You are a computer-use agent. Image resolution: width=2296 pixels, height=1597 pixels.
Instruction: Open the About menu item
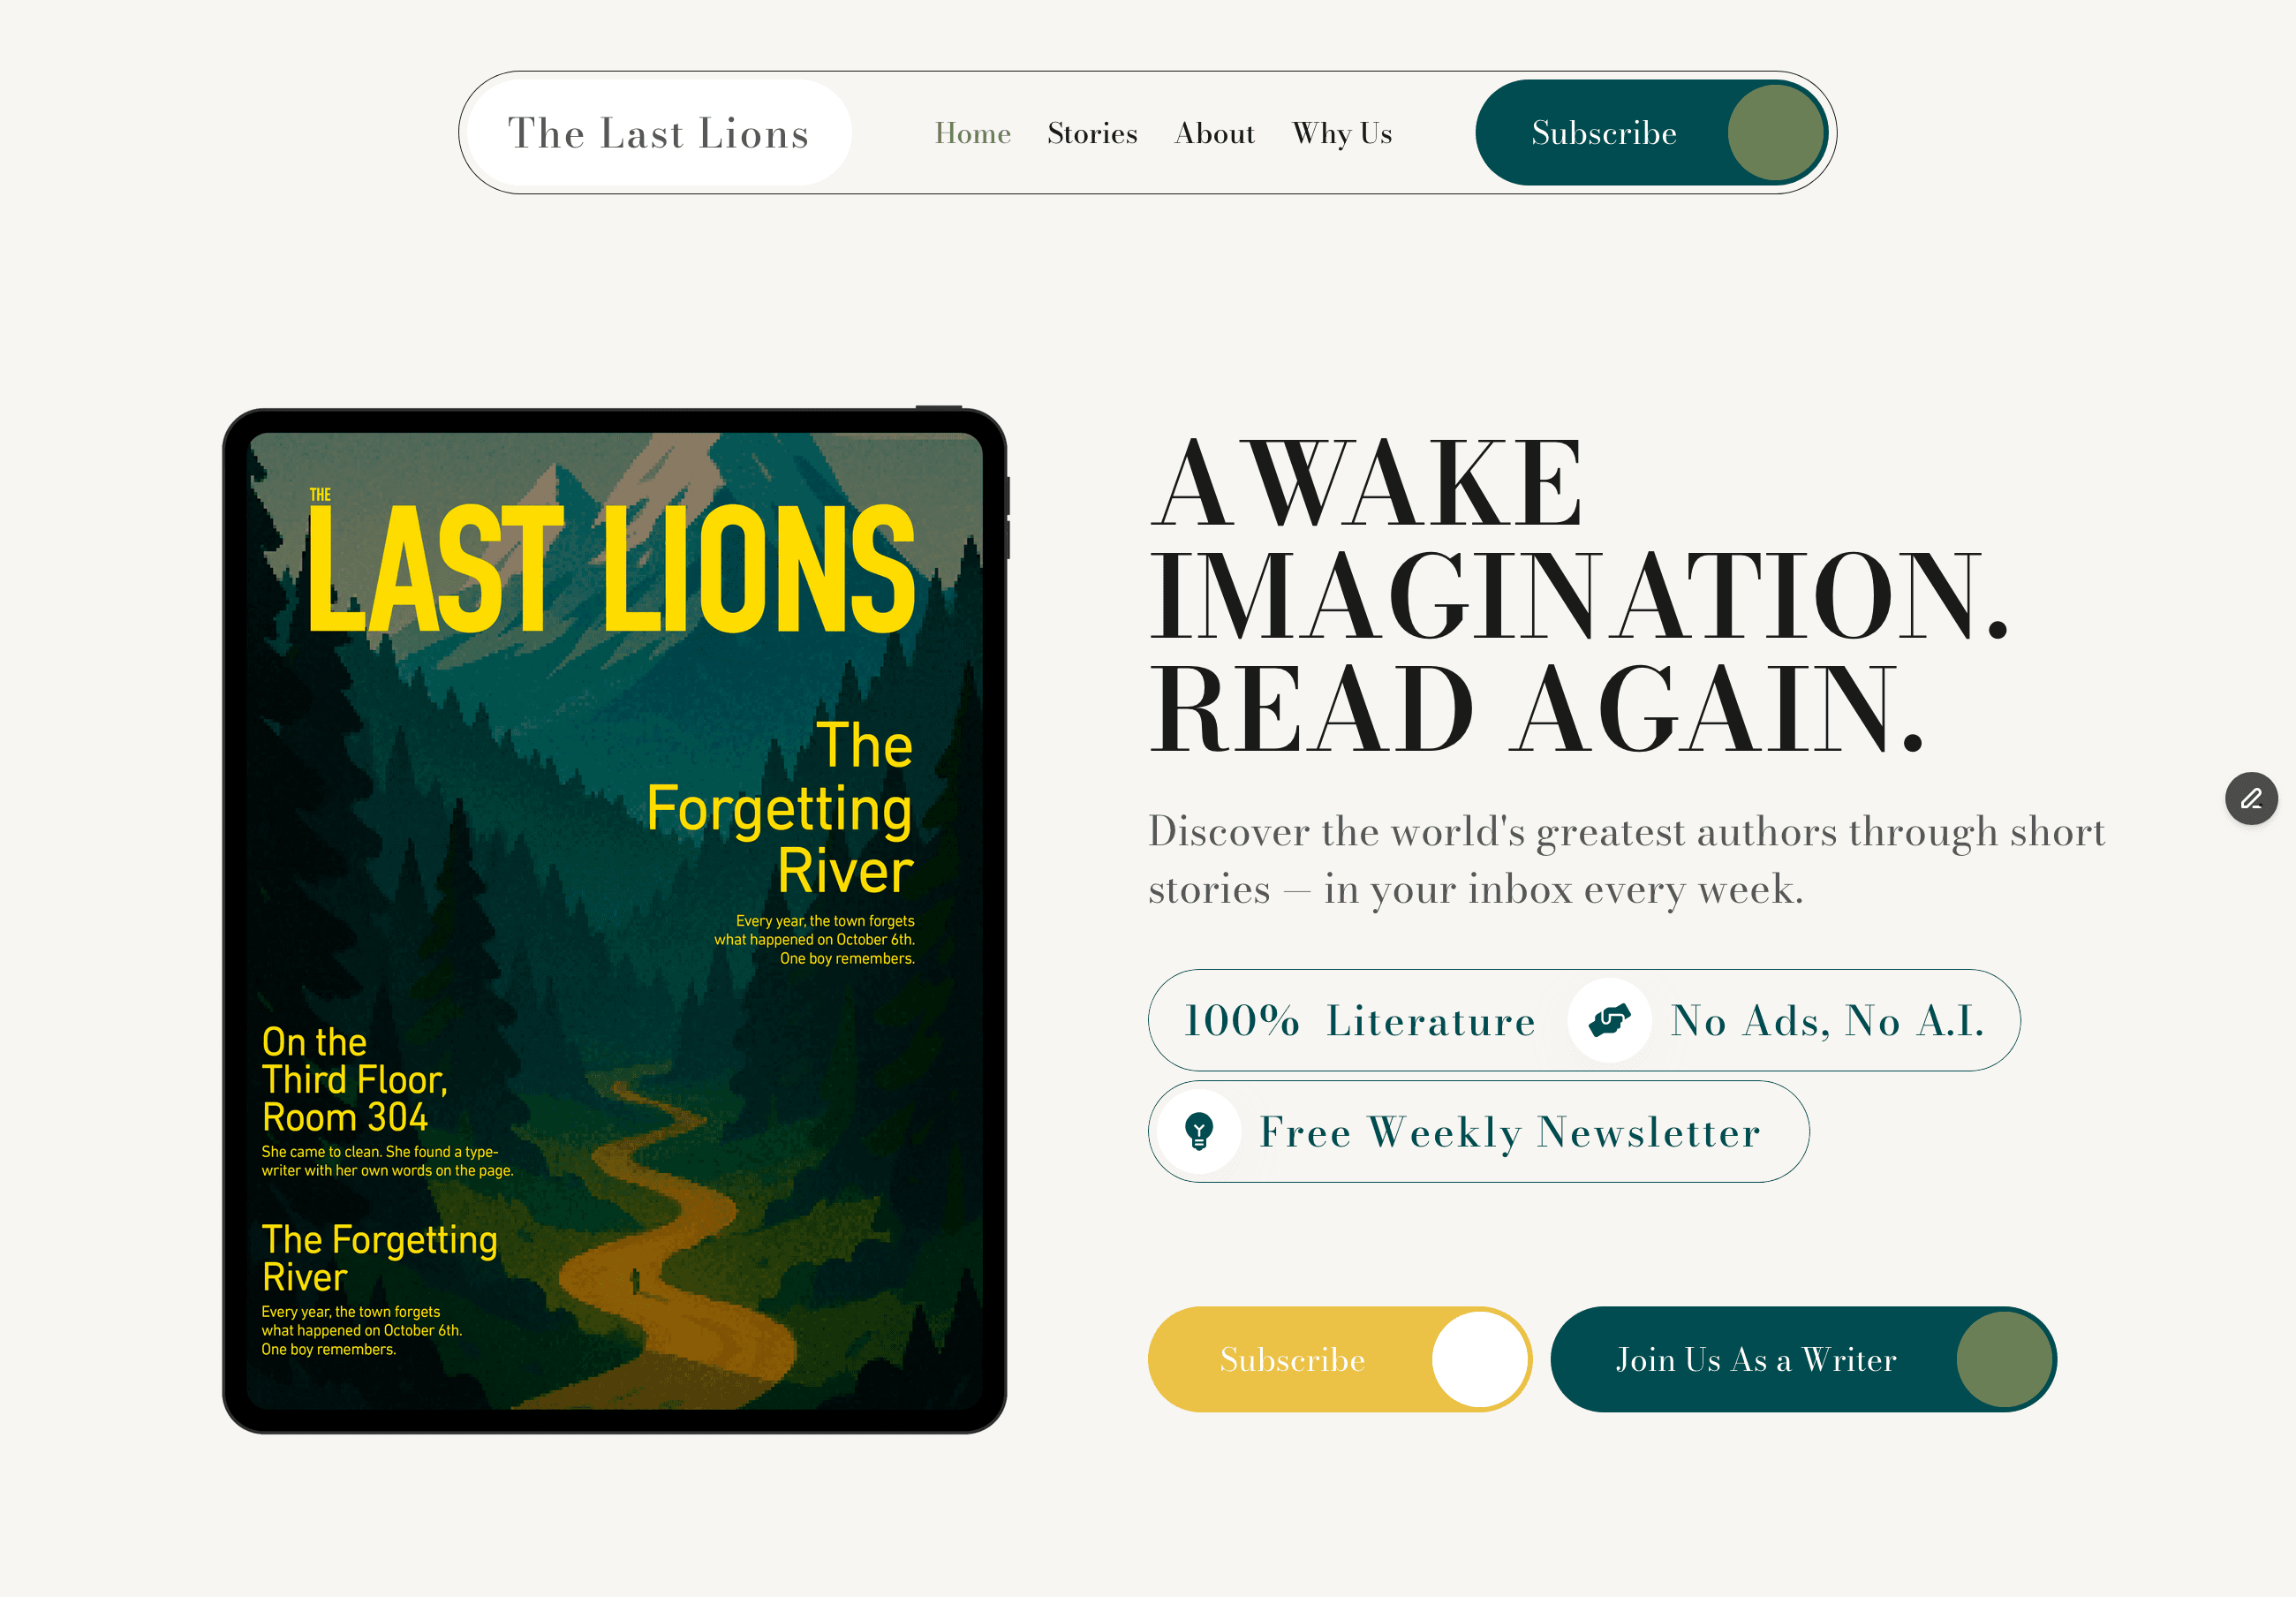[x=1214, y=133]
